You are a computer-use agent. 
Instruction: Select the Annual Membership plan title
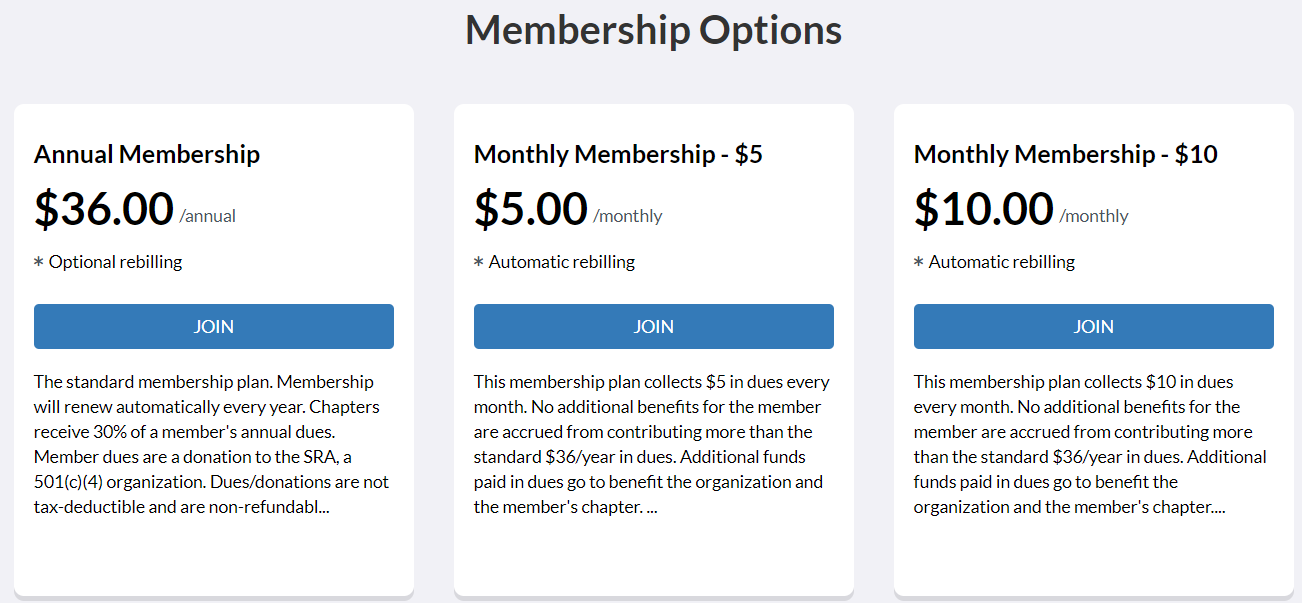(x=147, y=155)
